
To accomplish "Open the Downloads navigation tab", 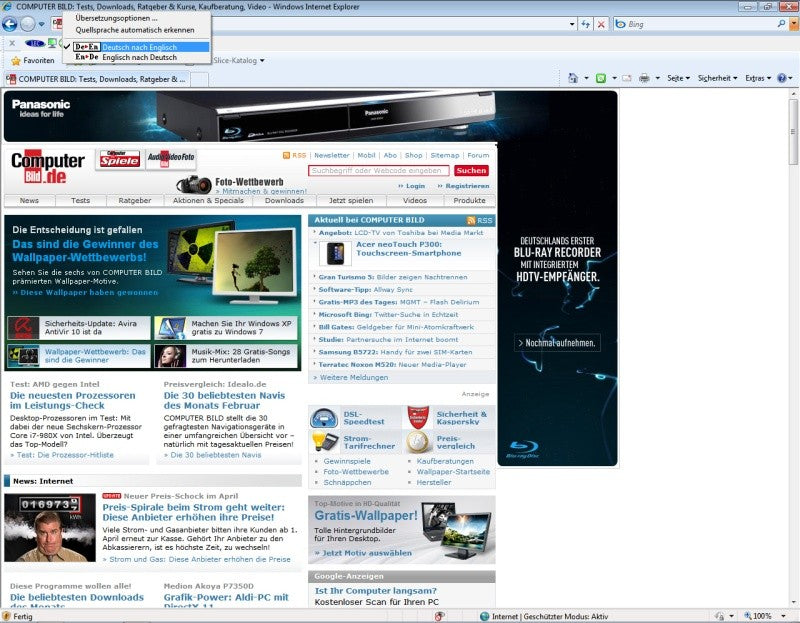I will [284, 201].
